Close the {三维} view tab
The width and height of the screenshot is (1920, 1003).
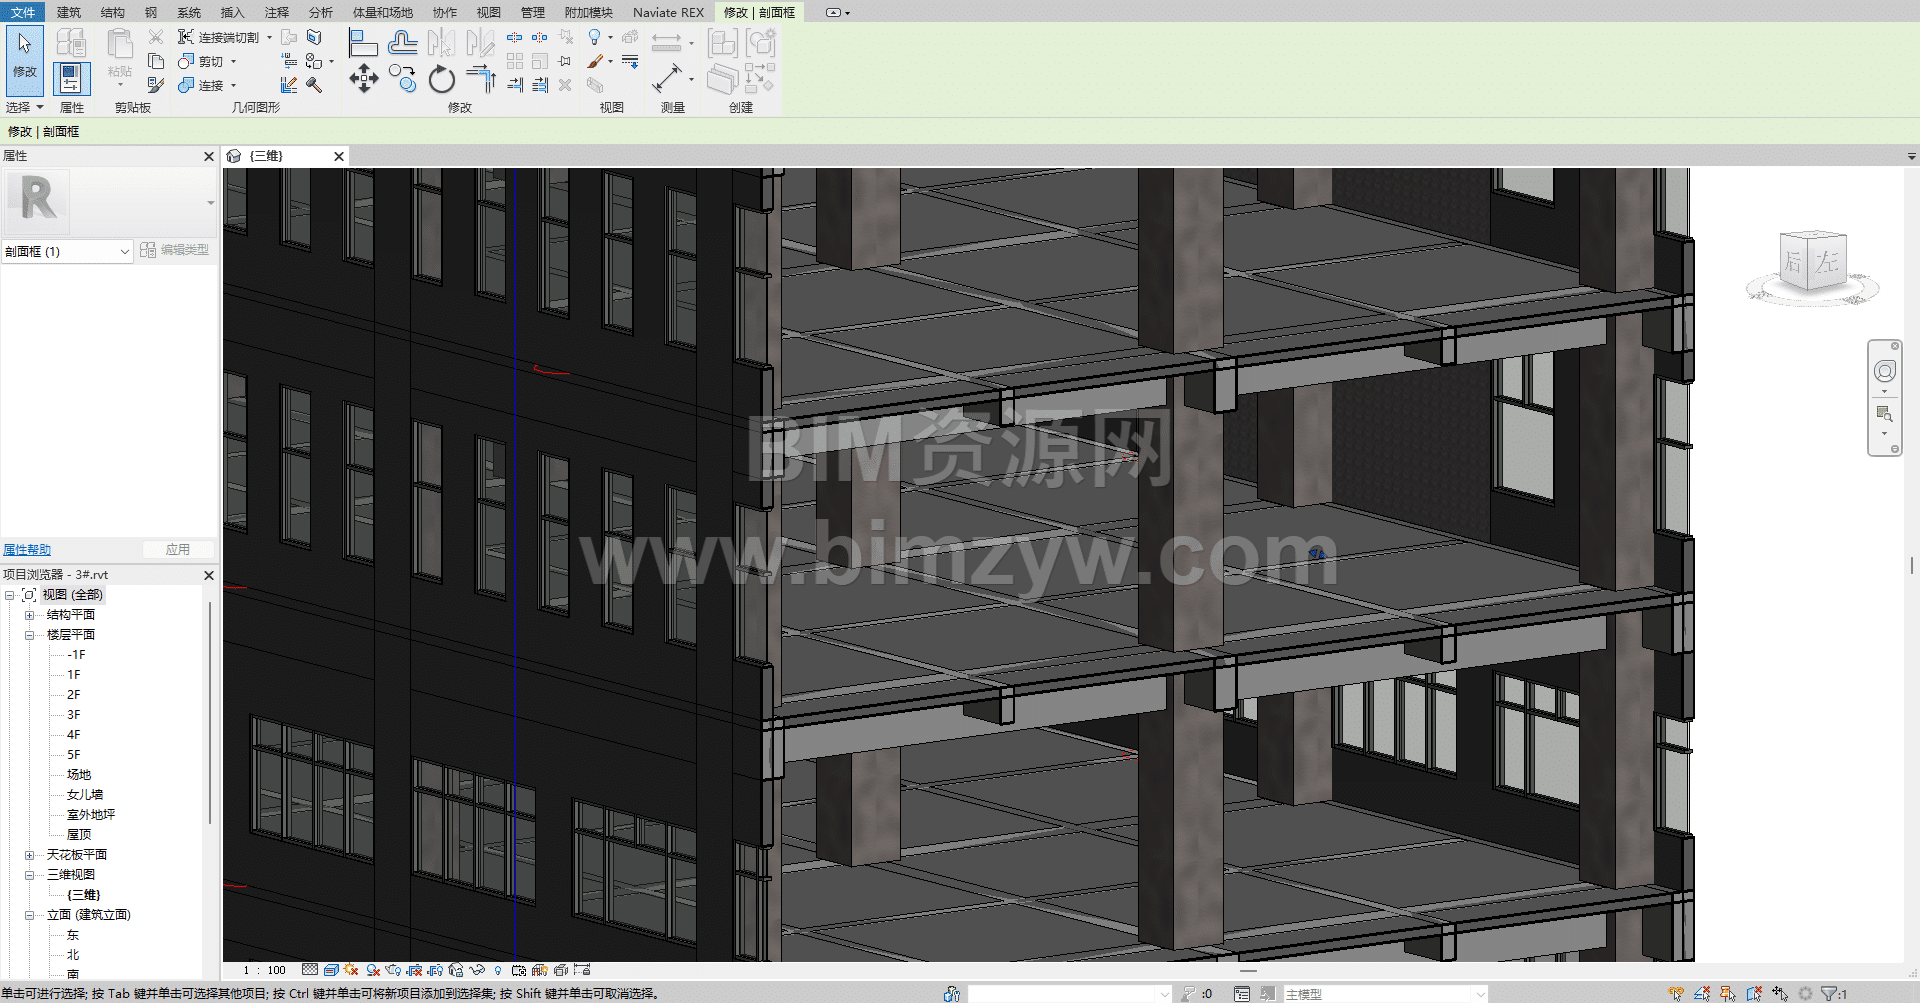339,156
